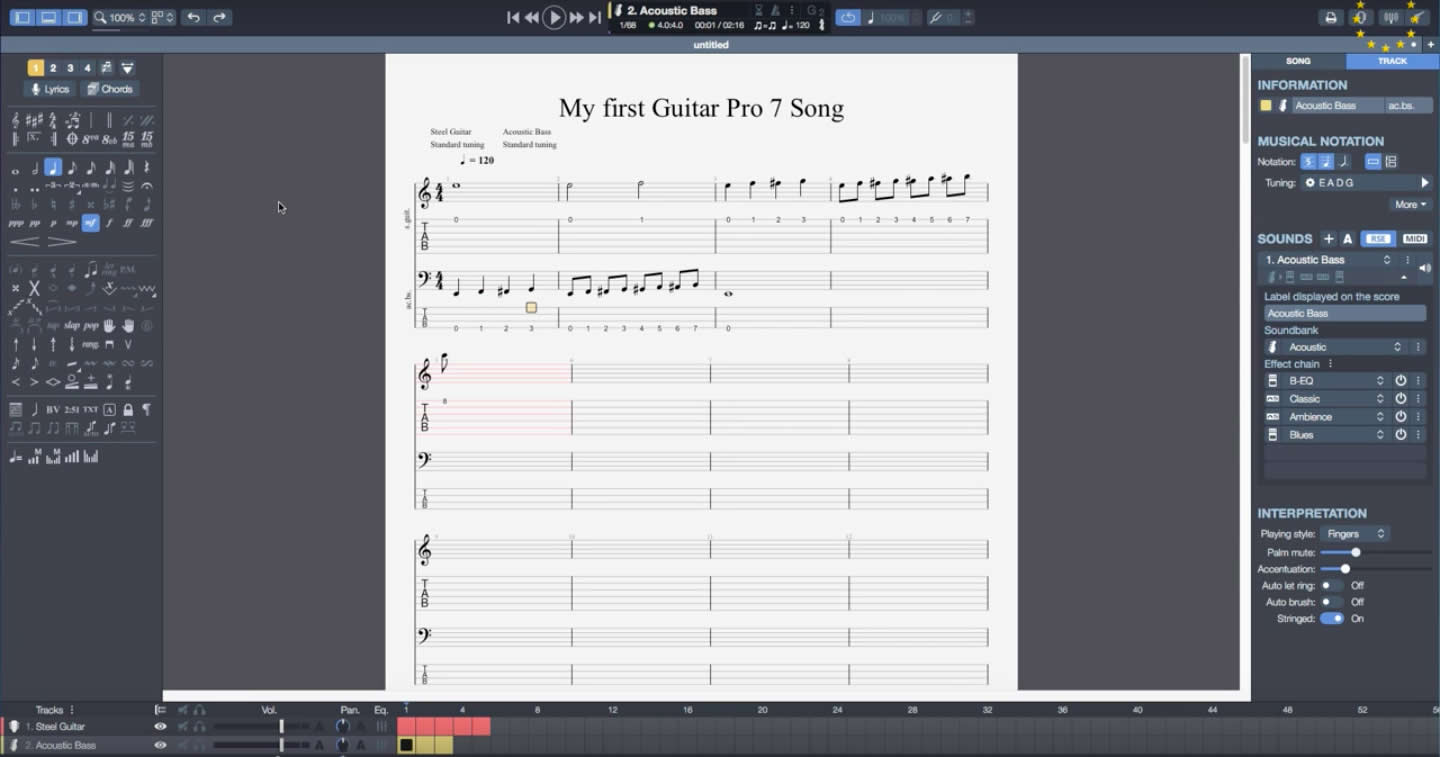Click the treble clef icon in palette
Image resolution: width=1440 pixels, height=757 pixels.
pos(15,120)
